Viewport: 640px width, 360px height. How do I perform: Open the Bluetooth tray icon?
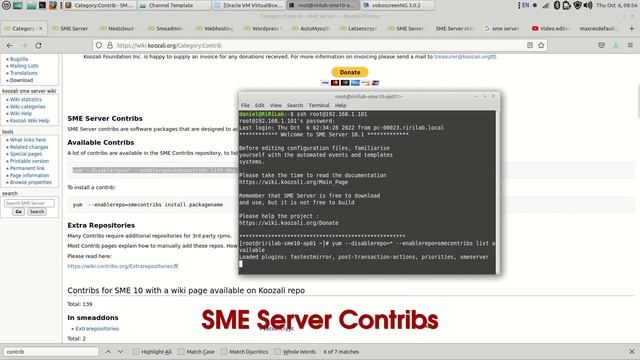557,5
